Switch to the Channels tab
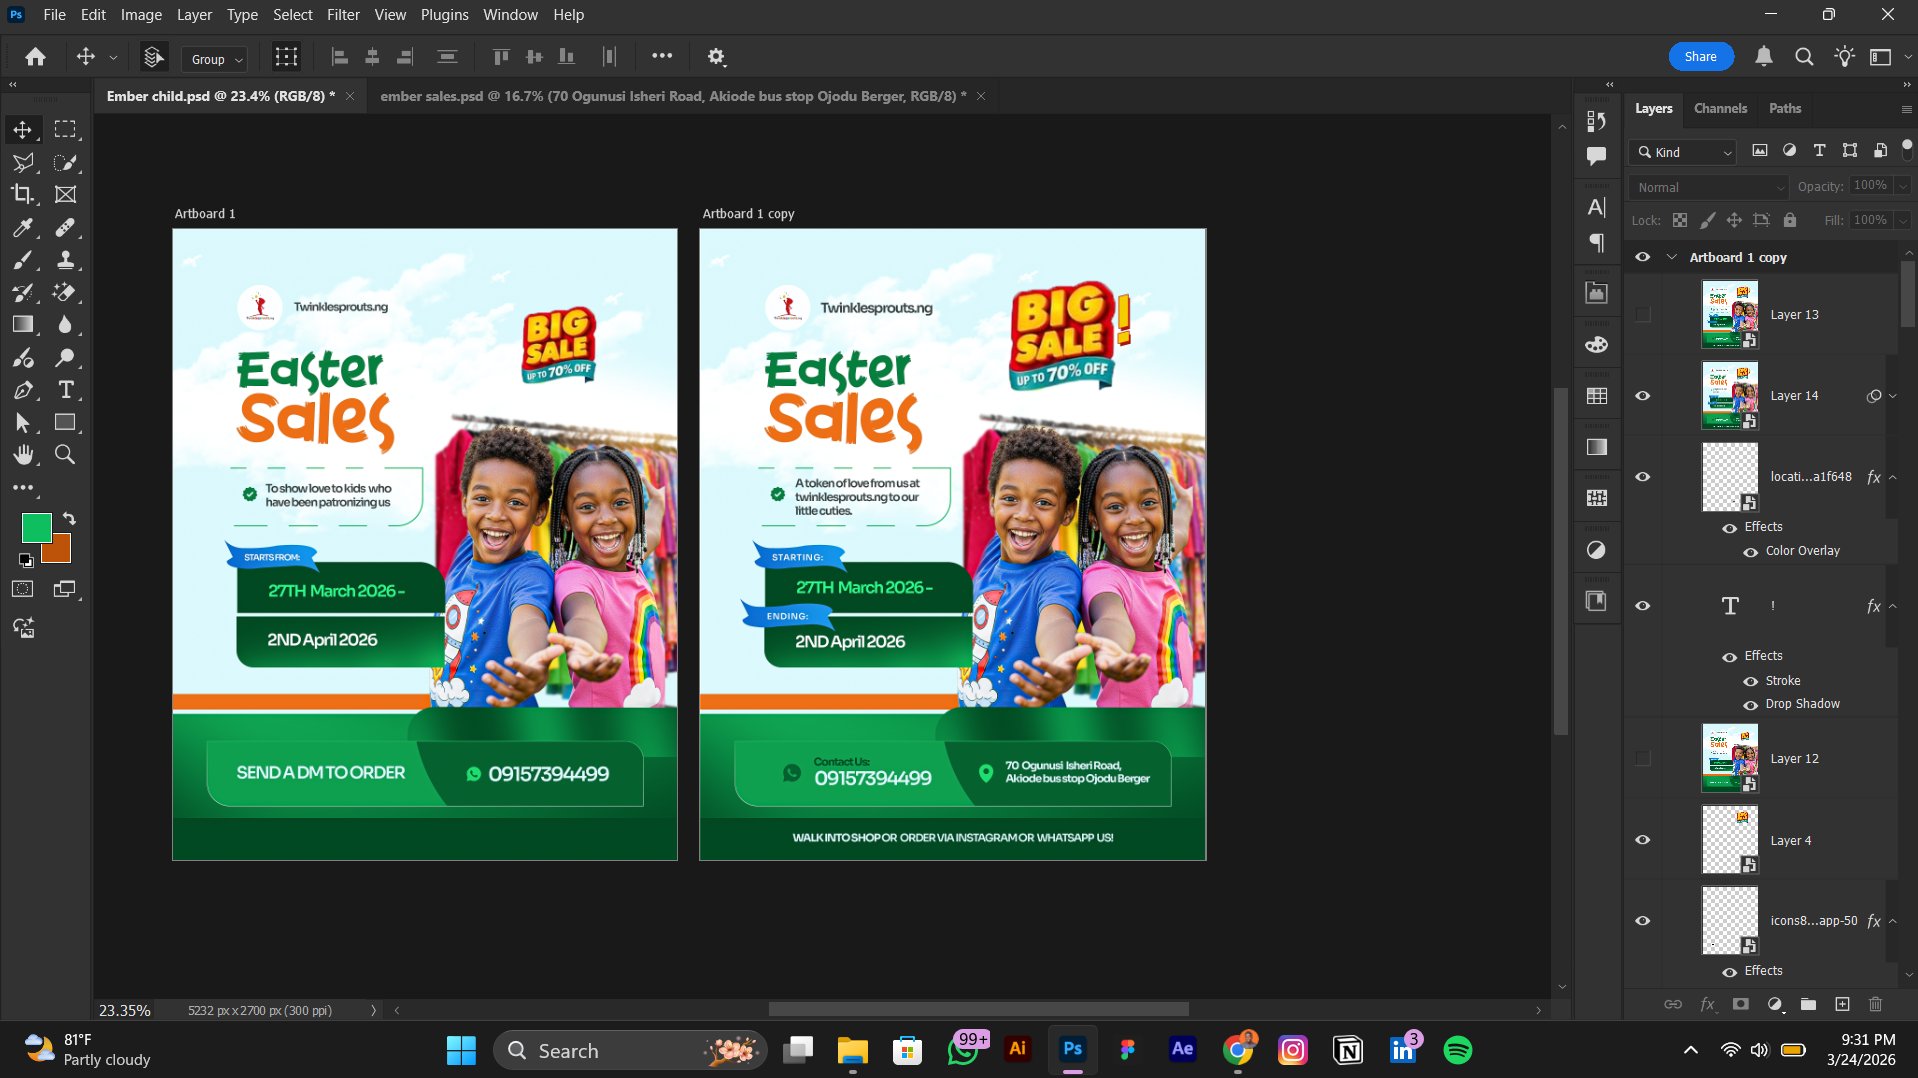The image size is (1918, 1078). [x=1720, y=108]
